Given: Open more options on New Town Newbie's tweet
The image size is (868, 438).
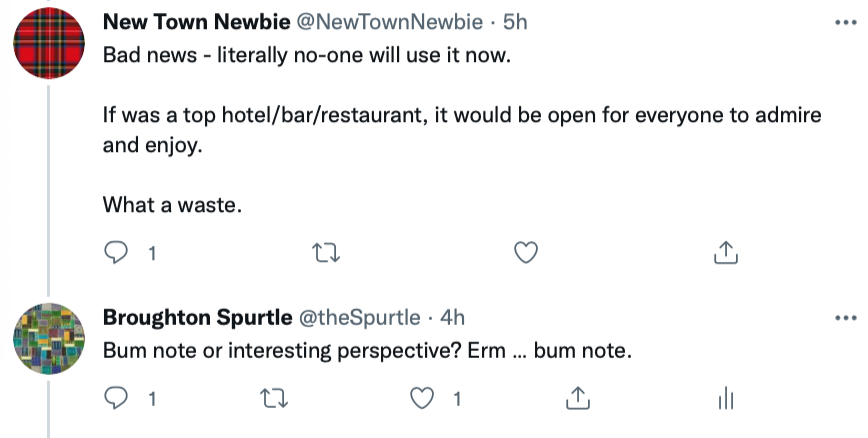Looking at the screenshot, I should tap(846, 23).
